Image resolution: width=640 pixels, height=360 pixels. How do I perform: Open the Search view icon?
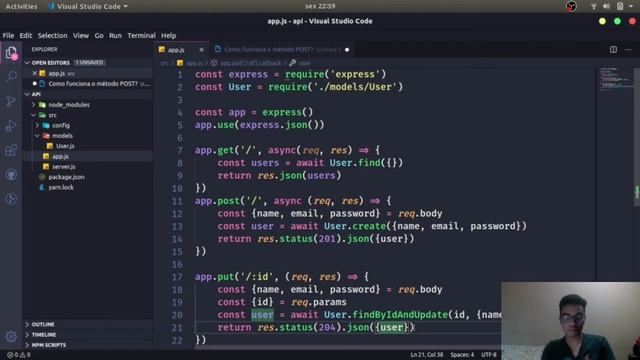tap(11, 76)
